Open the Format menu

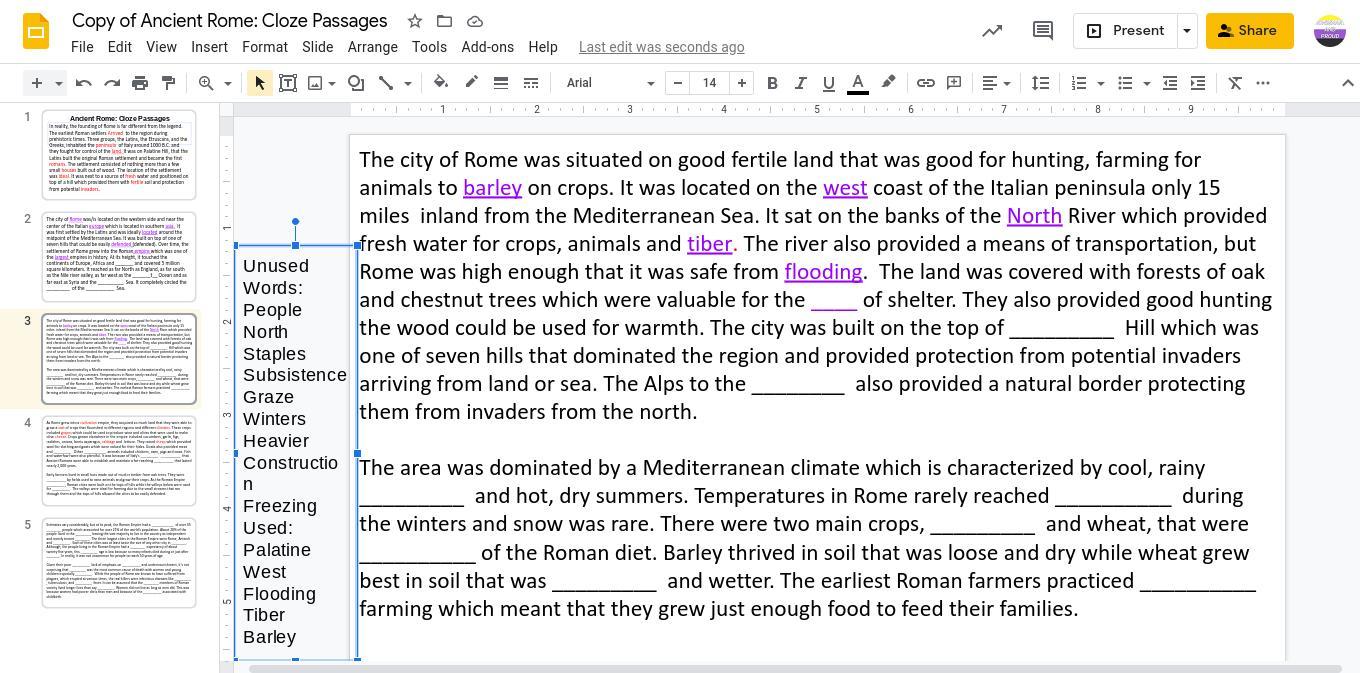265,47
